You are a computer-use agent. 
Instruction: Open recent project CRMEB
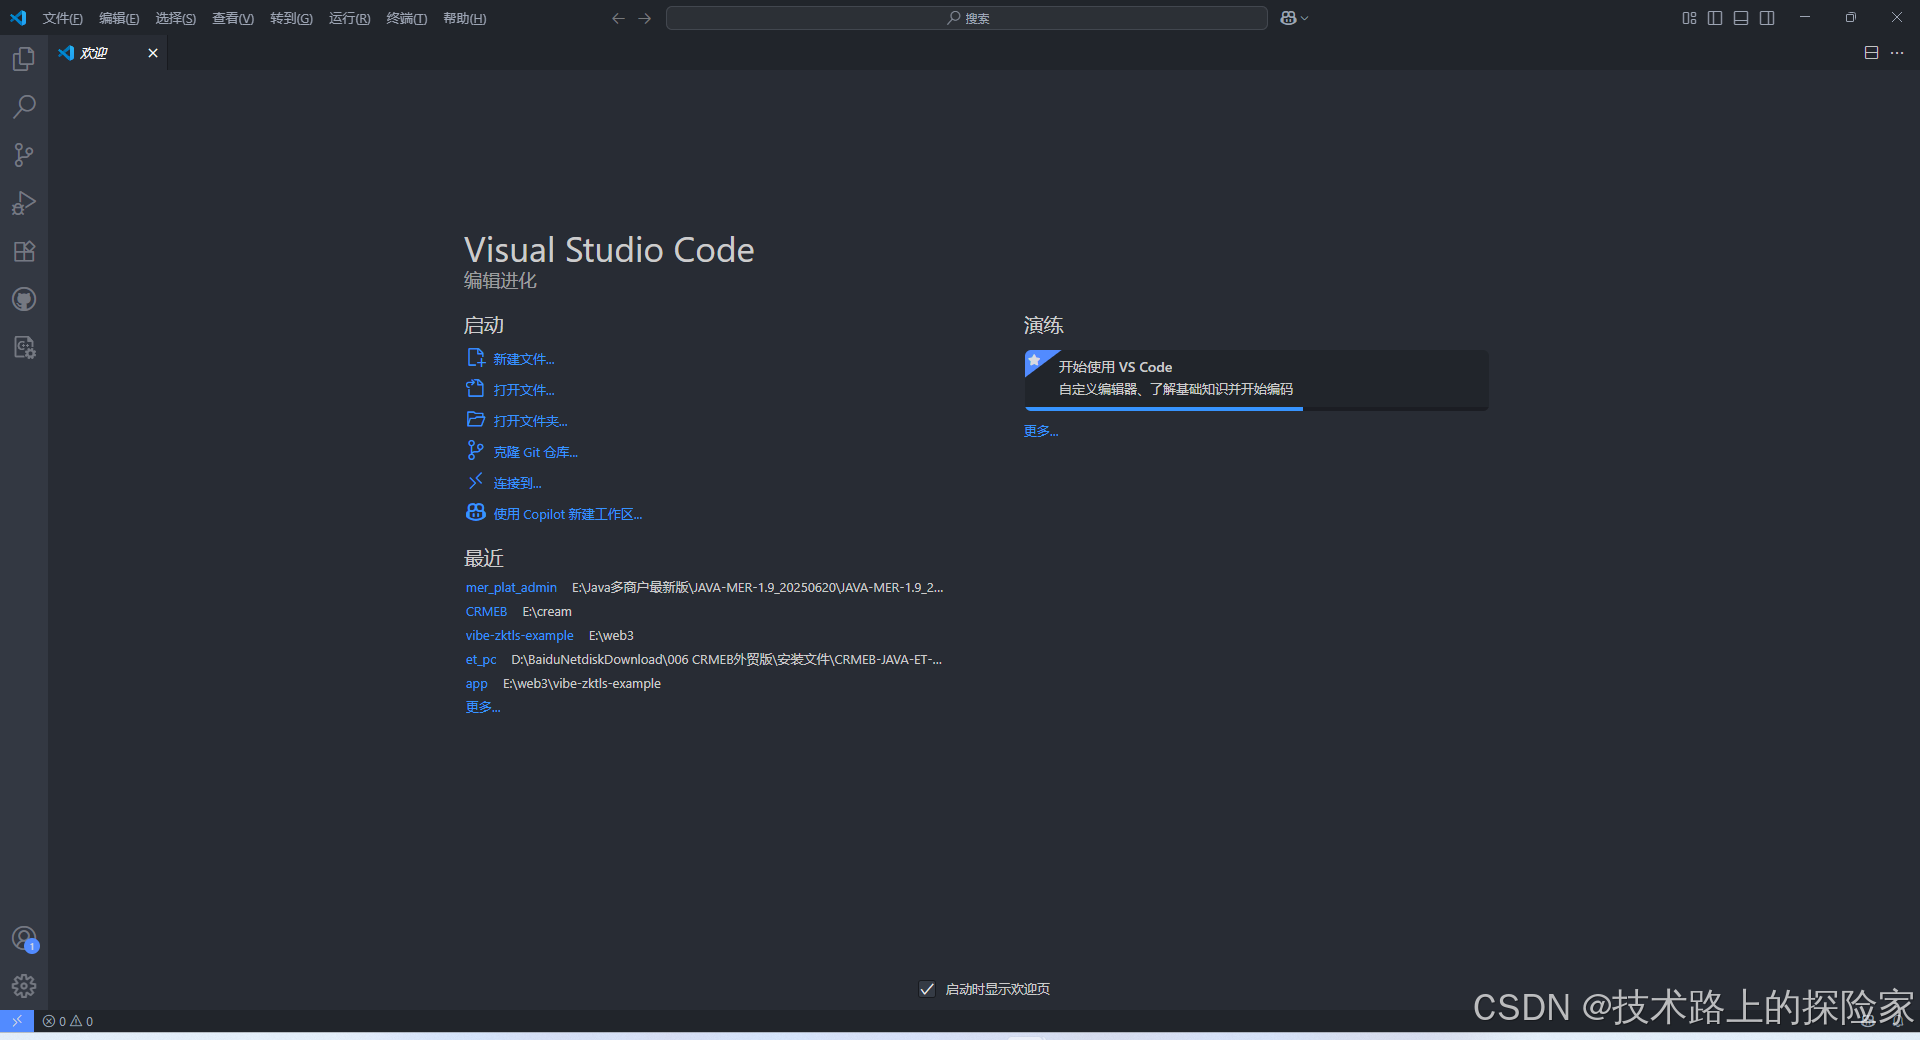[x=486, y=612]
